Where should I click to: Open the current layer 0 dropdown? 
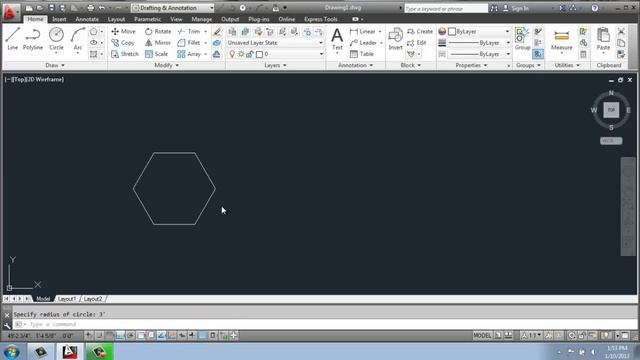click(275, 54)
